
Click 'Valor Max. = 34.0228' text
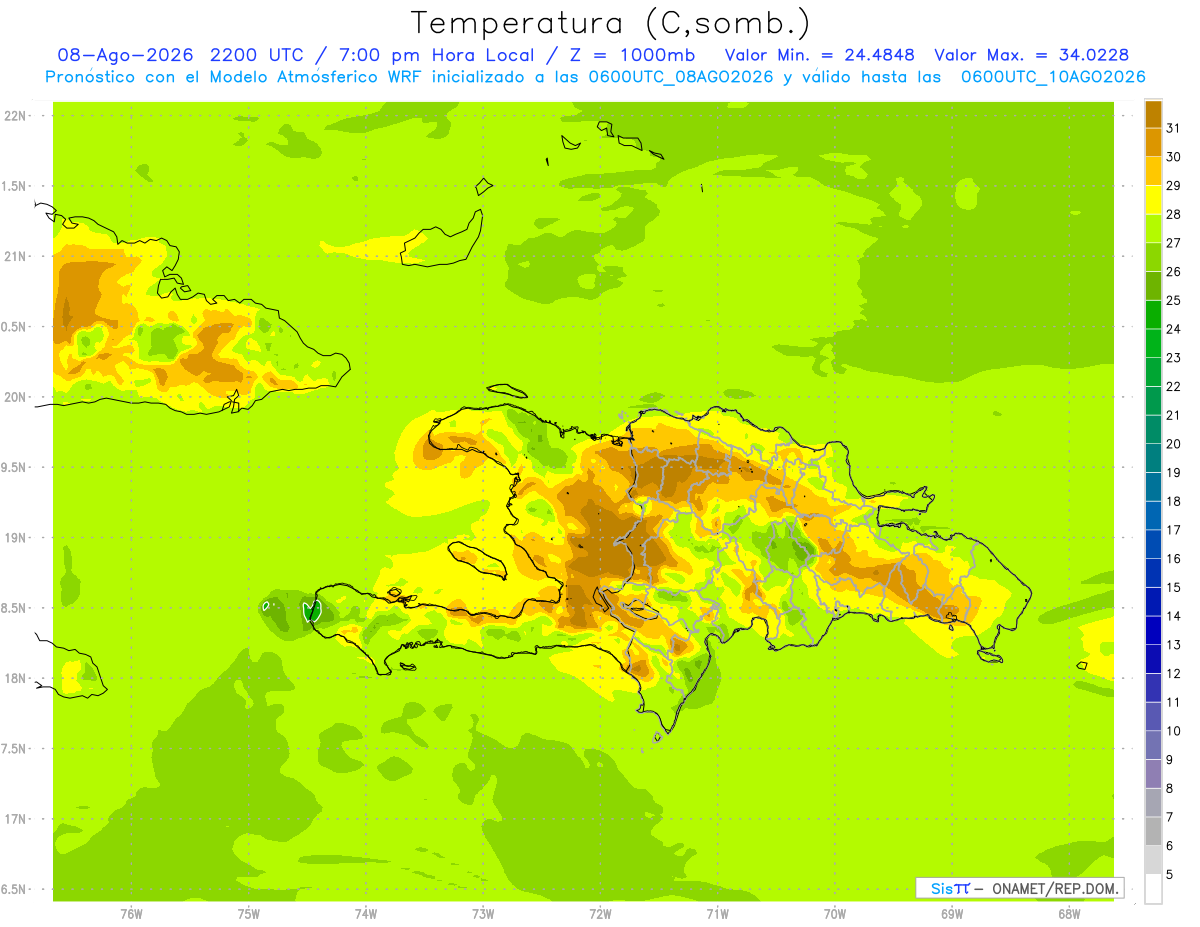point(1032,55)
